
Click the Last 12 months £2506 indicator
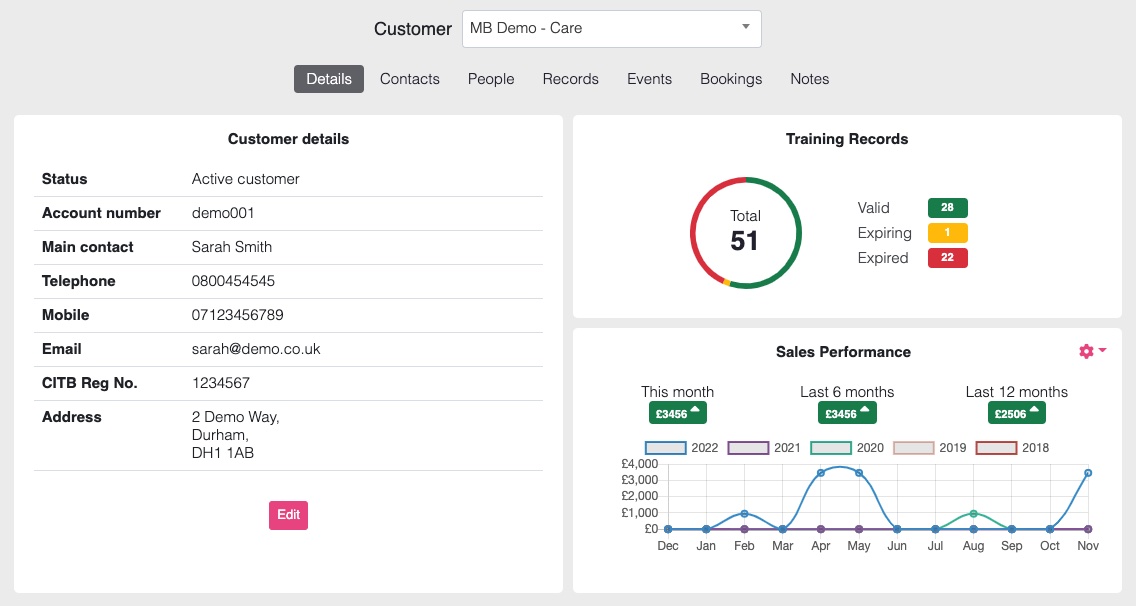pos(1016,412)
